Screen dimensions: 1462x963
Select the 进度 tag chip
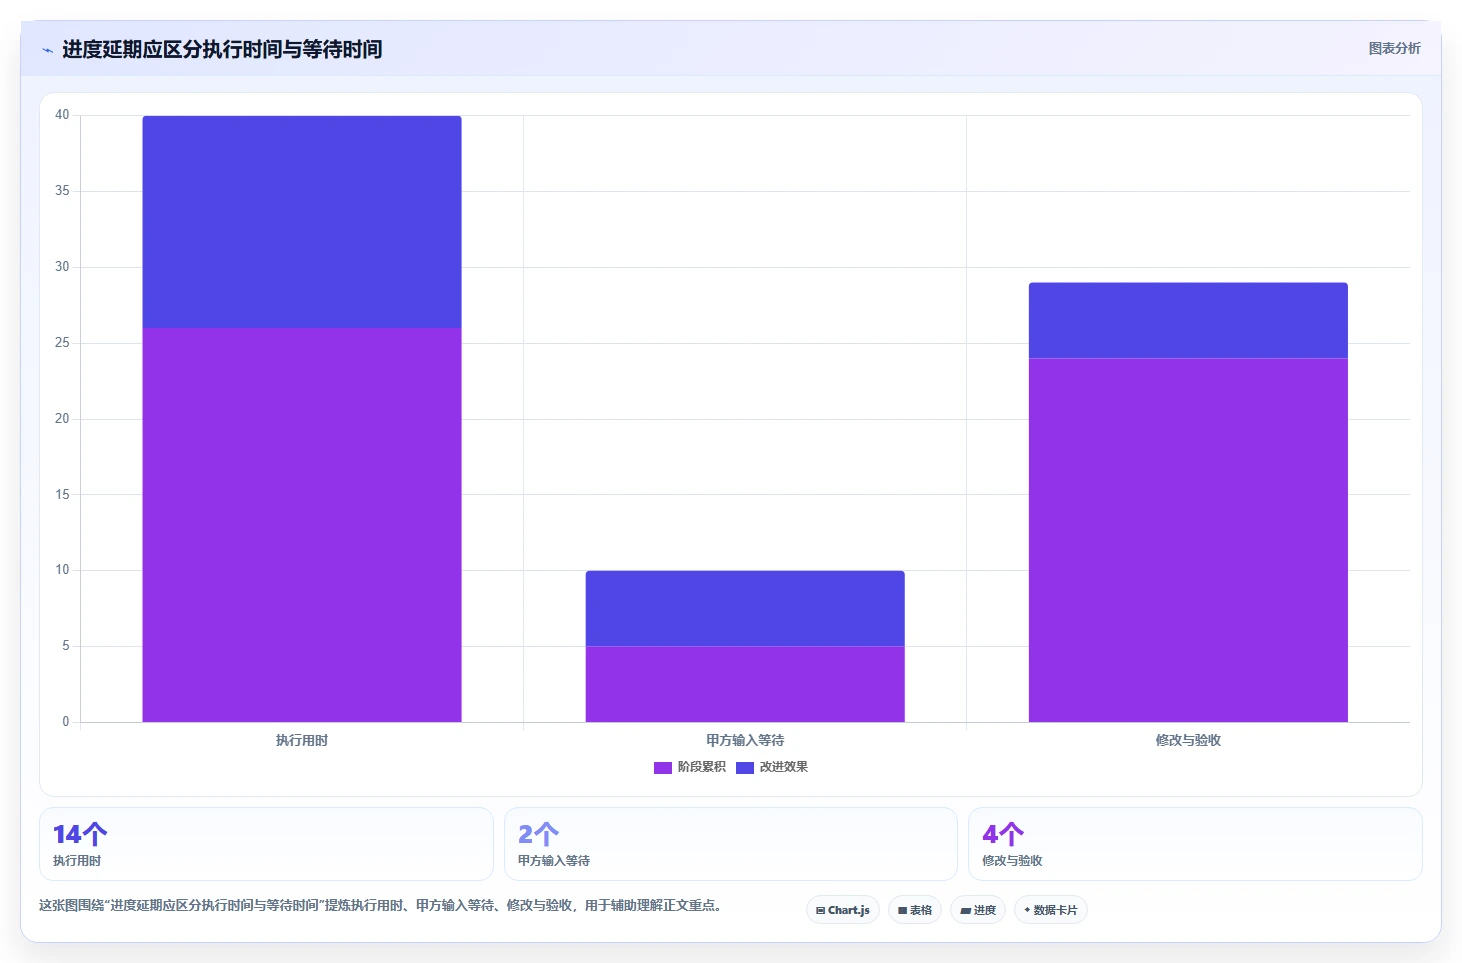978,910
